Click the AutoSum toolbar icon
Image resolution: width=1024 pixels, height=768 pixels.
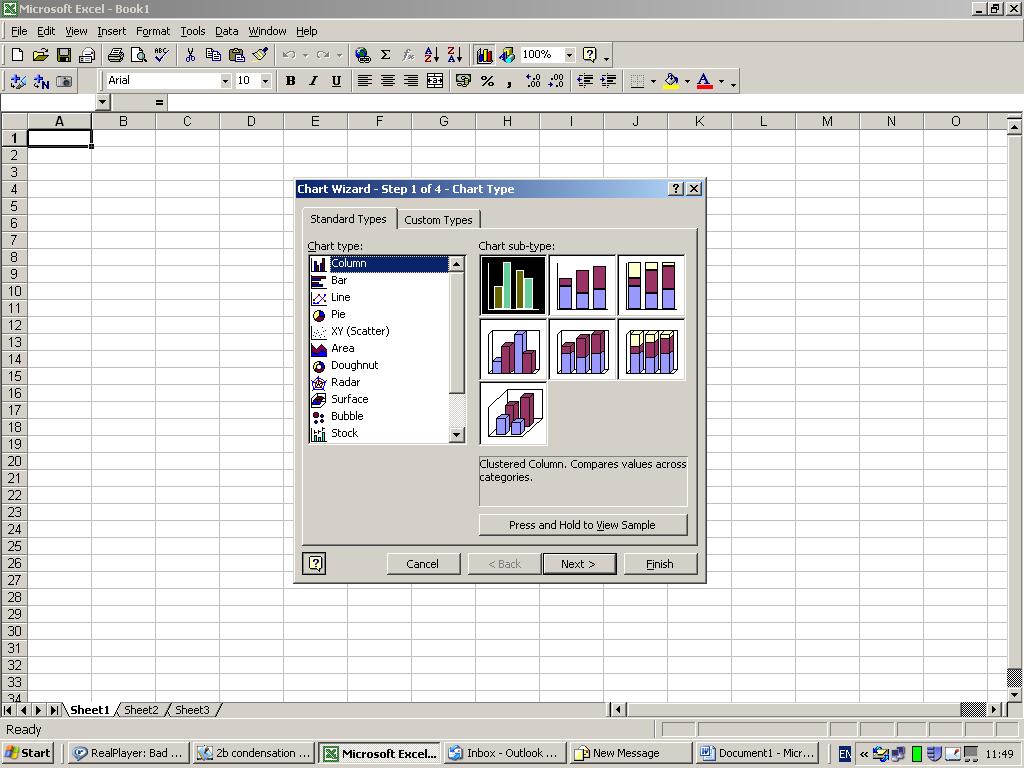(384, 55)
